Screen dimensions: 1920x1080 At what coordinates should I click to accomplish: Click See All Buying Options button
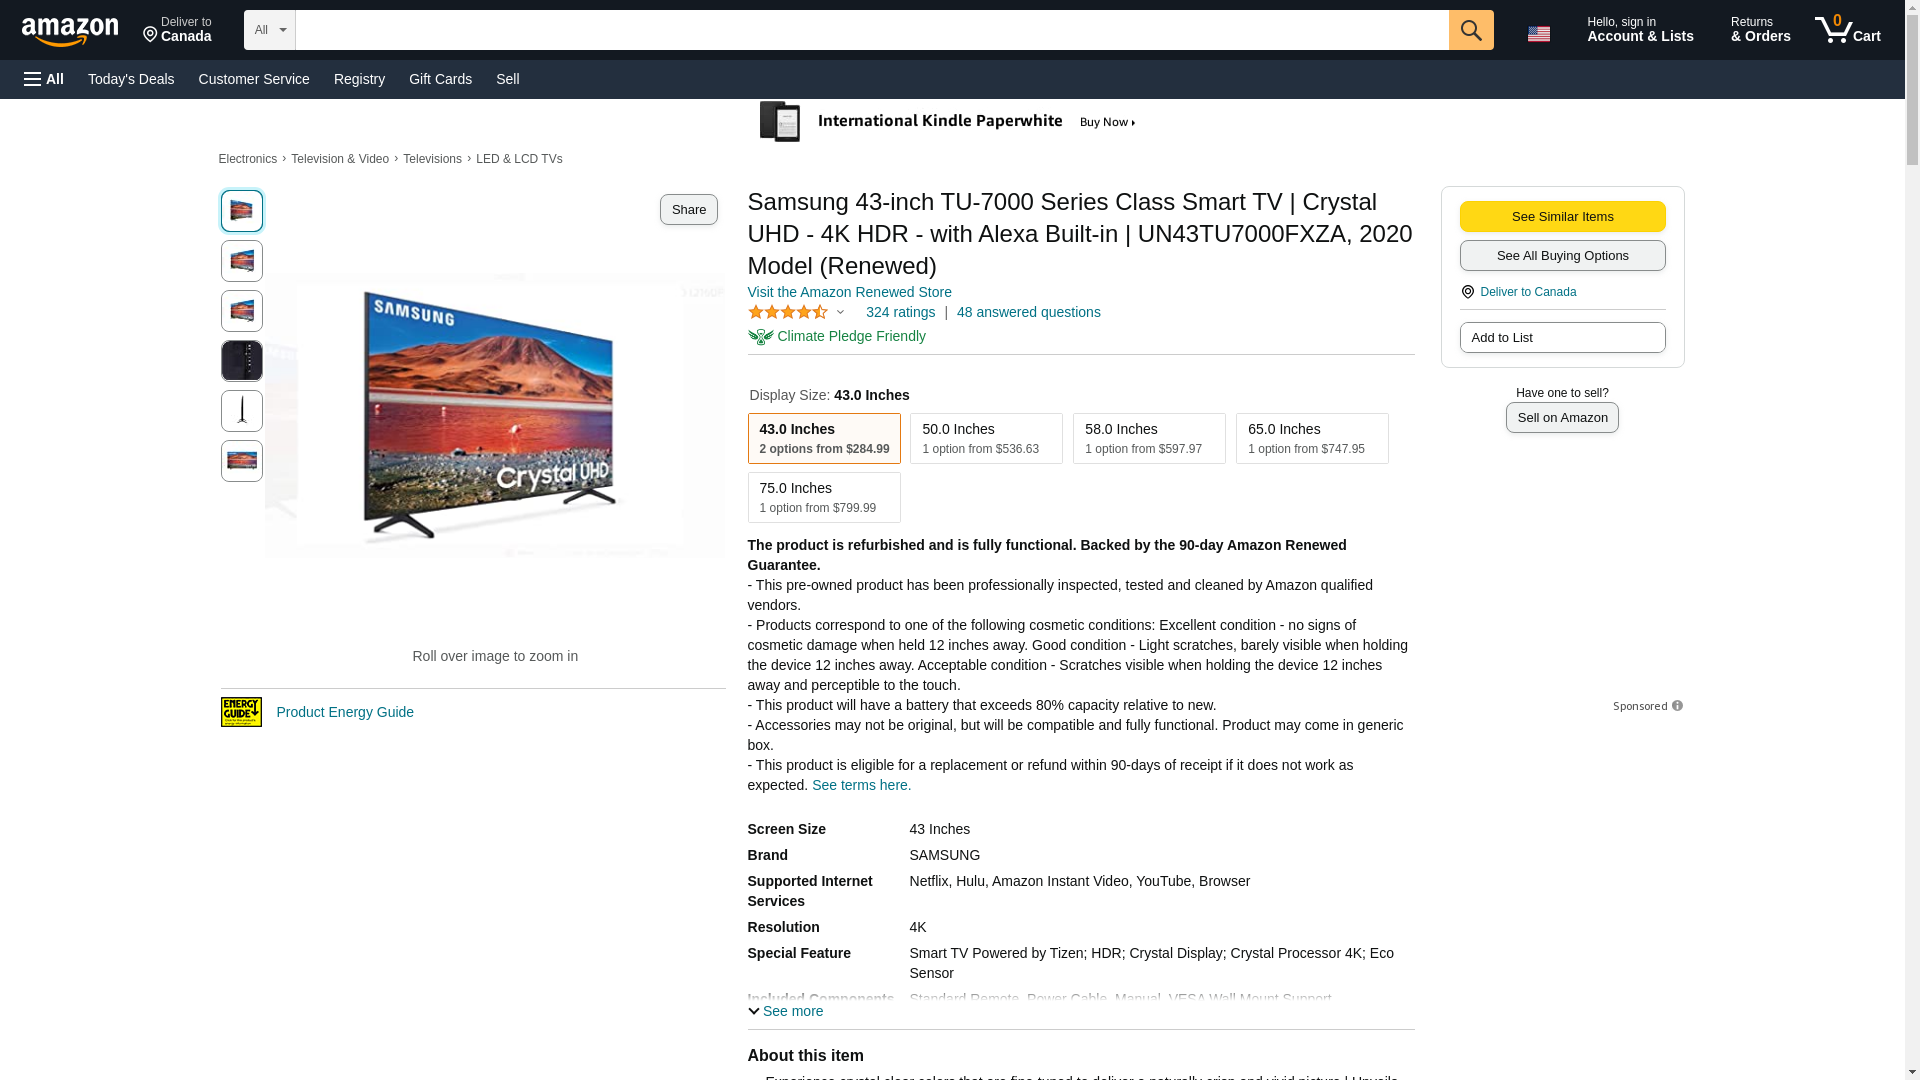(1561, 255)
